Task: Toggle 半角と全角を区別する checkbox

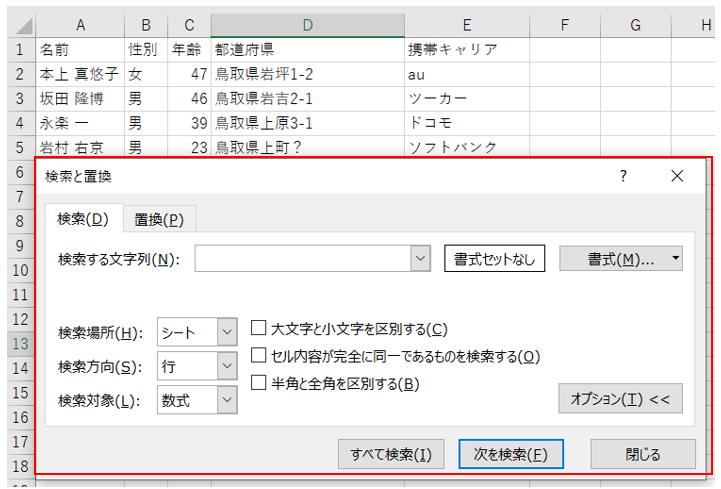Action: coord(258,382)
